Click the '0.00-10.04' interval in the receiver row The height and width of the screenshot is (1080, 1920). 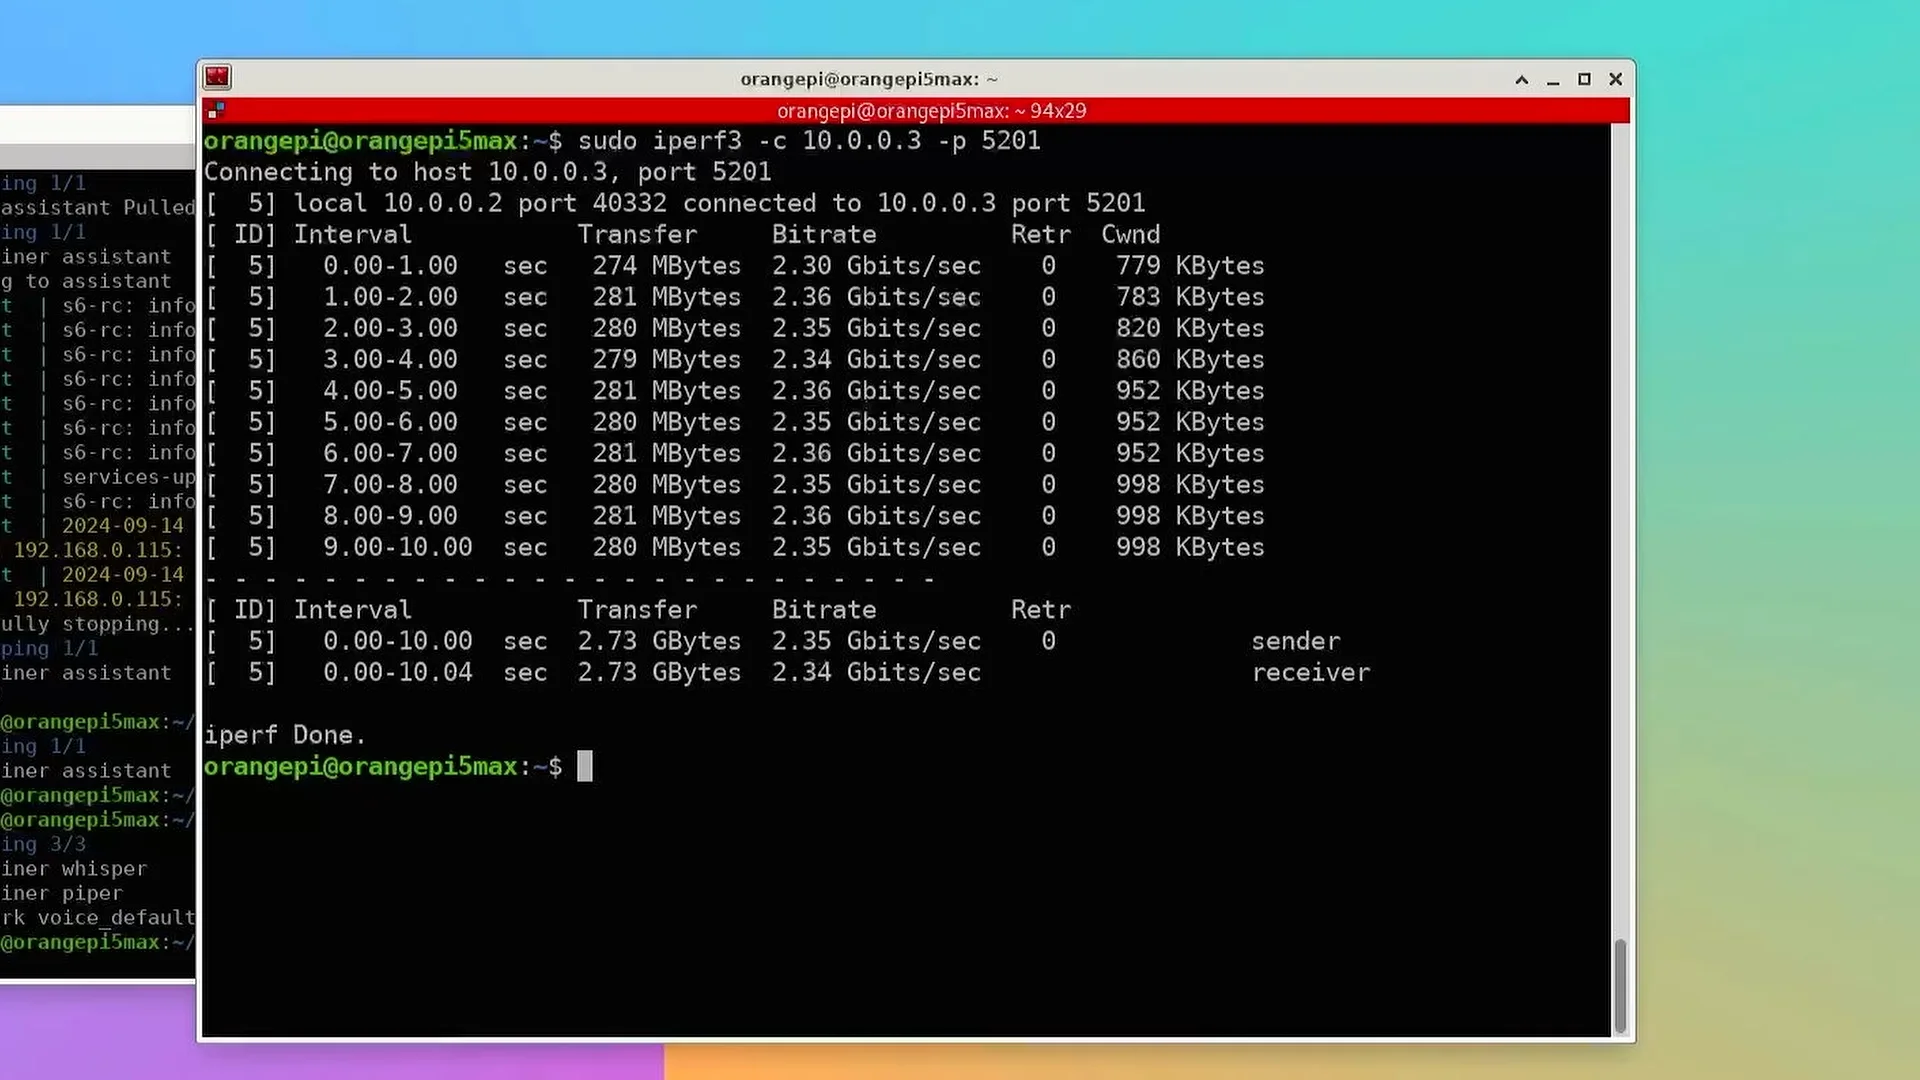398,673
